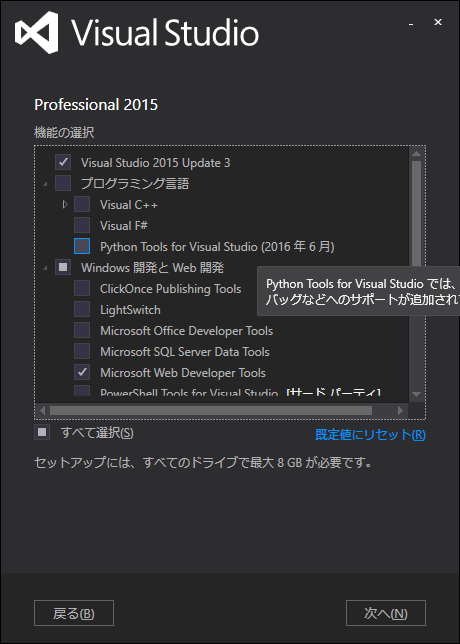
Task: Click the feature list horizontal scrollbar thumb
Action: [211, 410]
